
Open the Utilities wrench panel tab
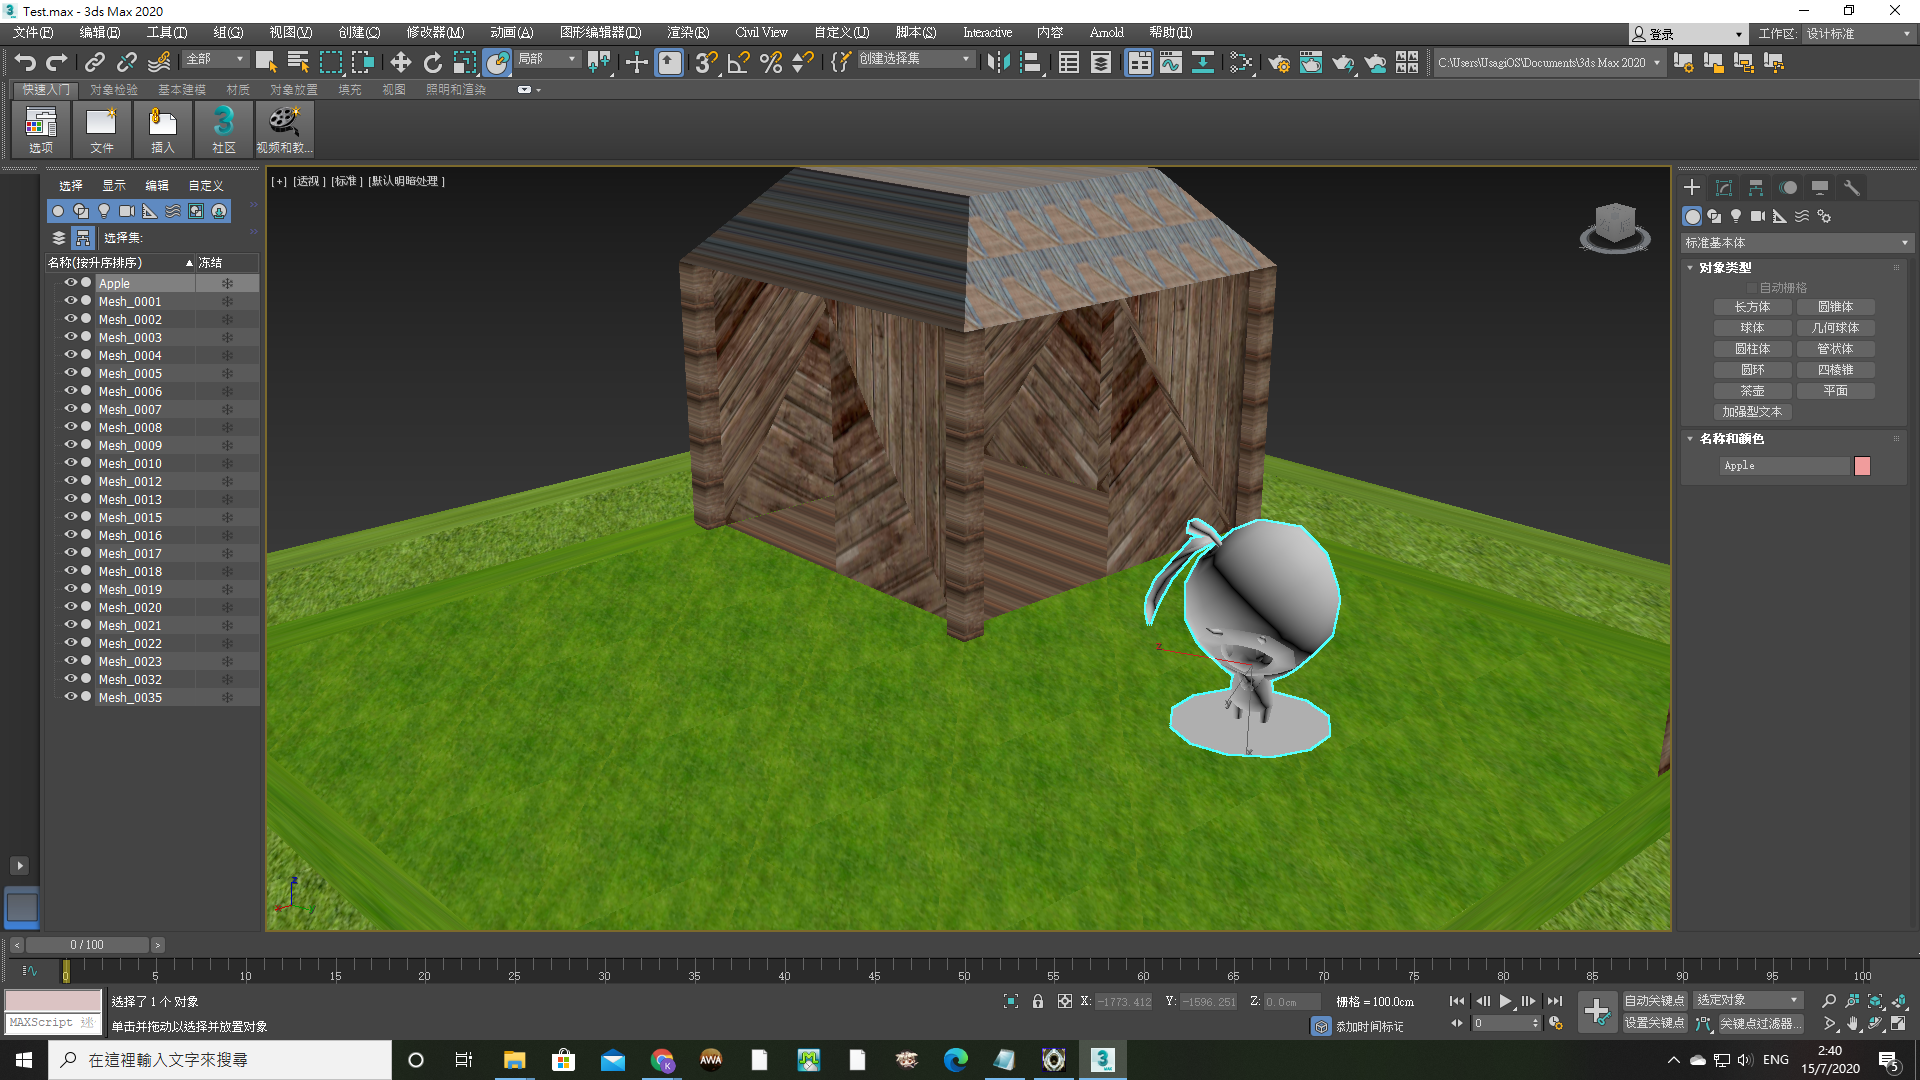coord(1851,188)
